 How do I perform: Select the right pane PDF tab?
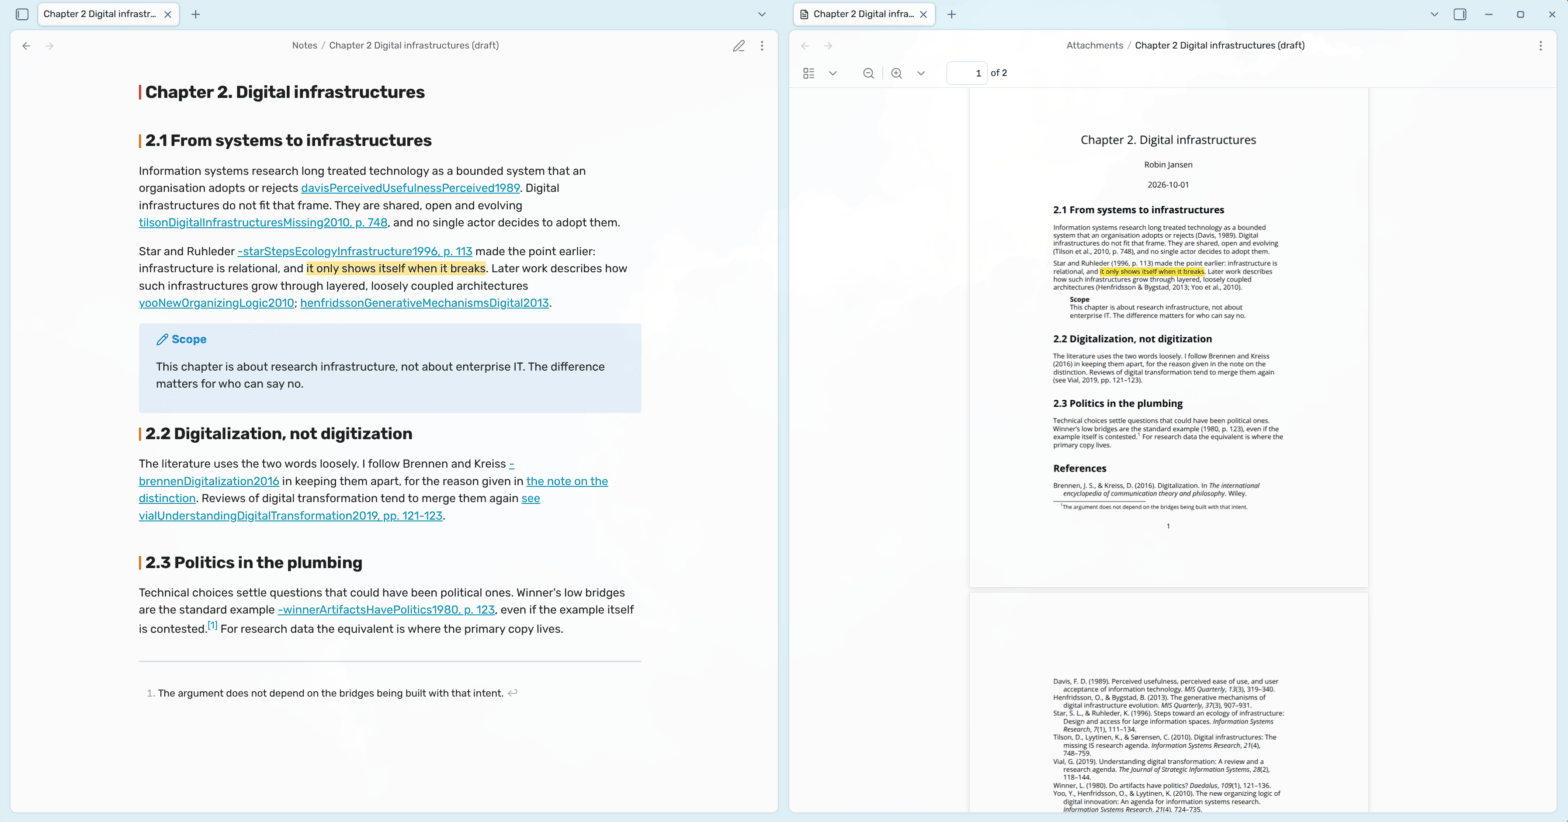click(862, 14)
